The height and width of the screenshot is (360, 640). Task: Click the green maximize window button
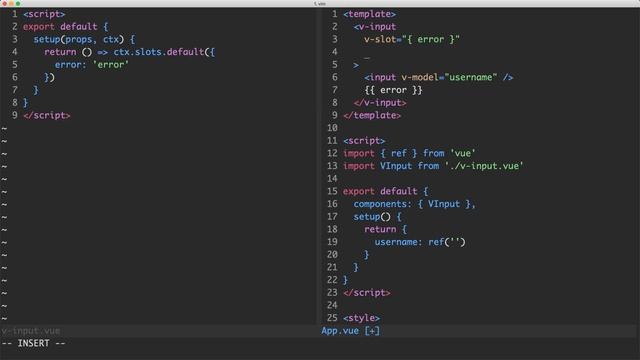point(18,3)
